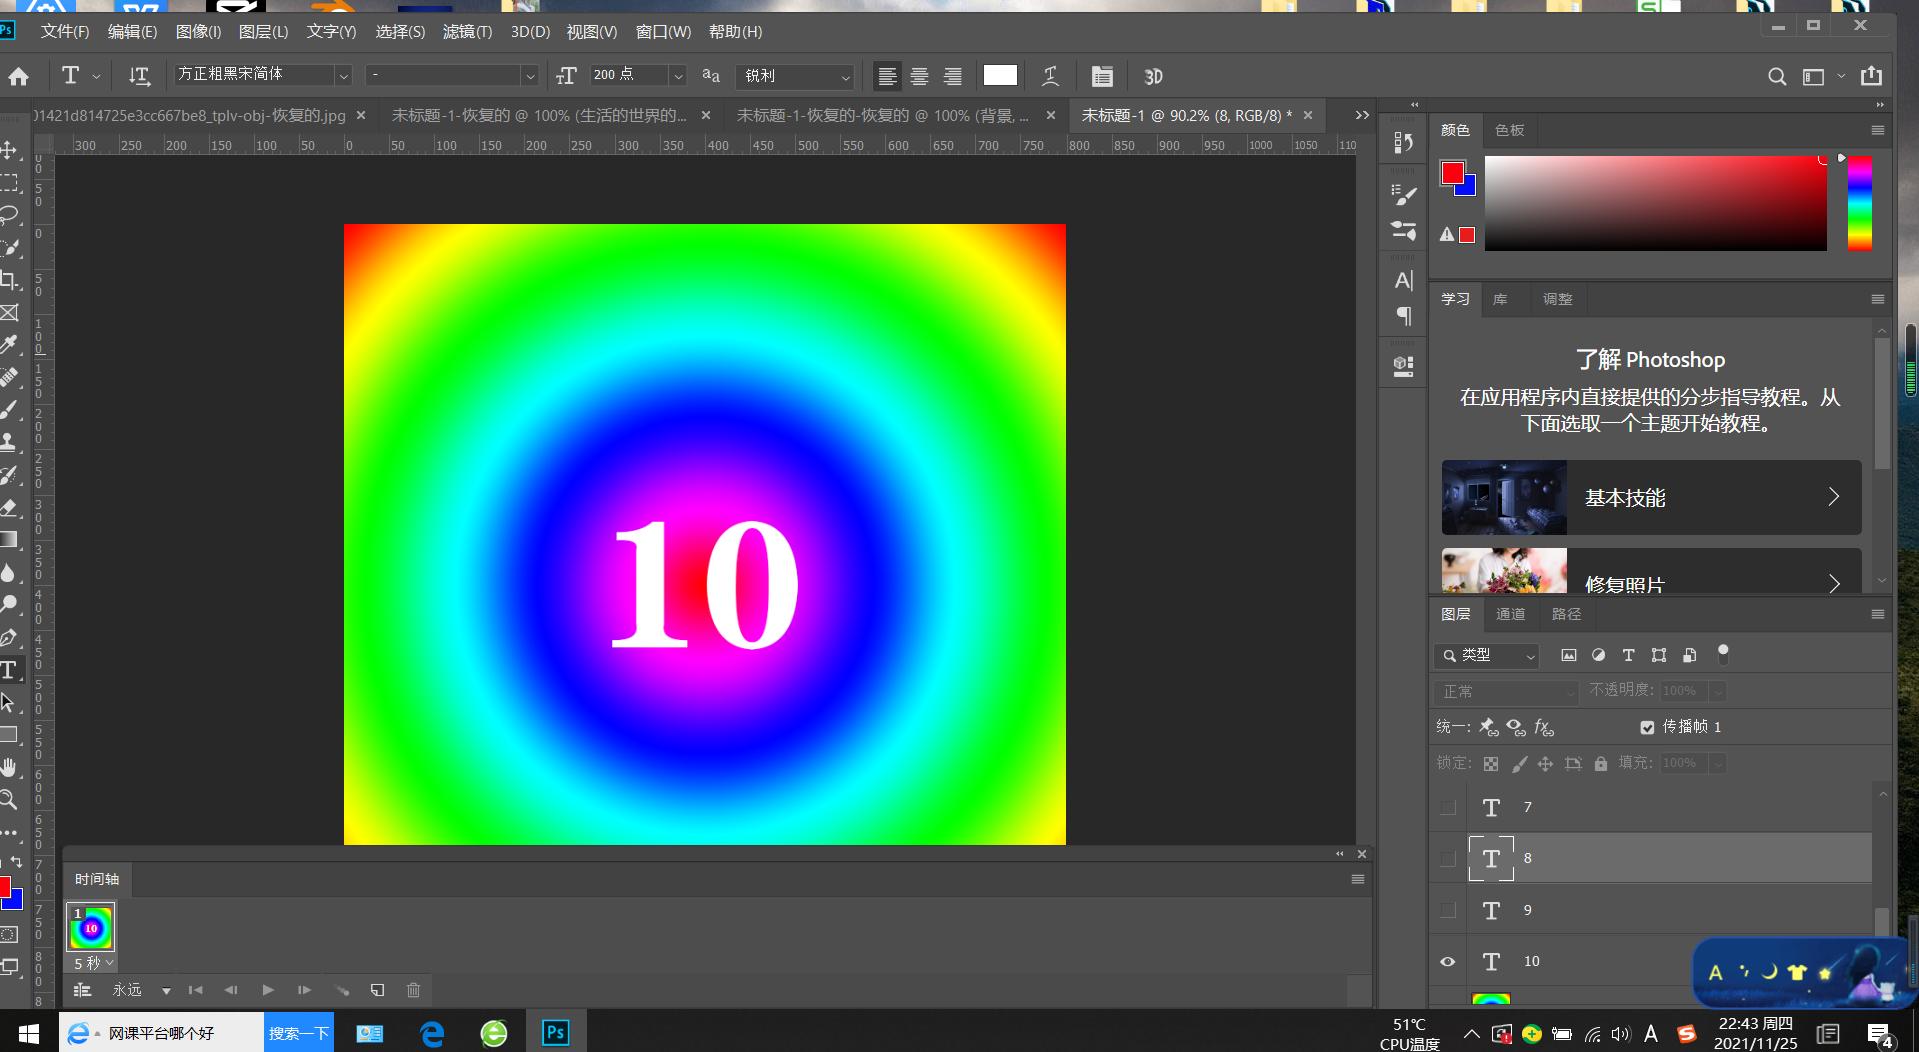This screenshot has width=1919, height=1052.
Task: Uncheck the 传播帧 1 checkbox
Action: [1647, 727]
